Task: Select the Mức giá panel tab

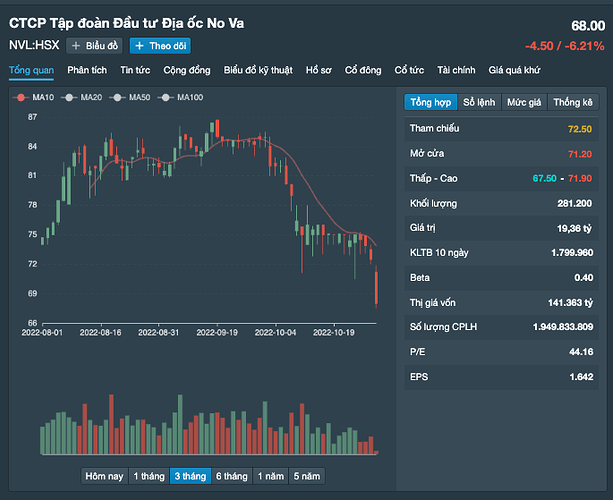Action: [524, 102]
